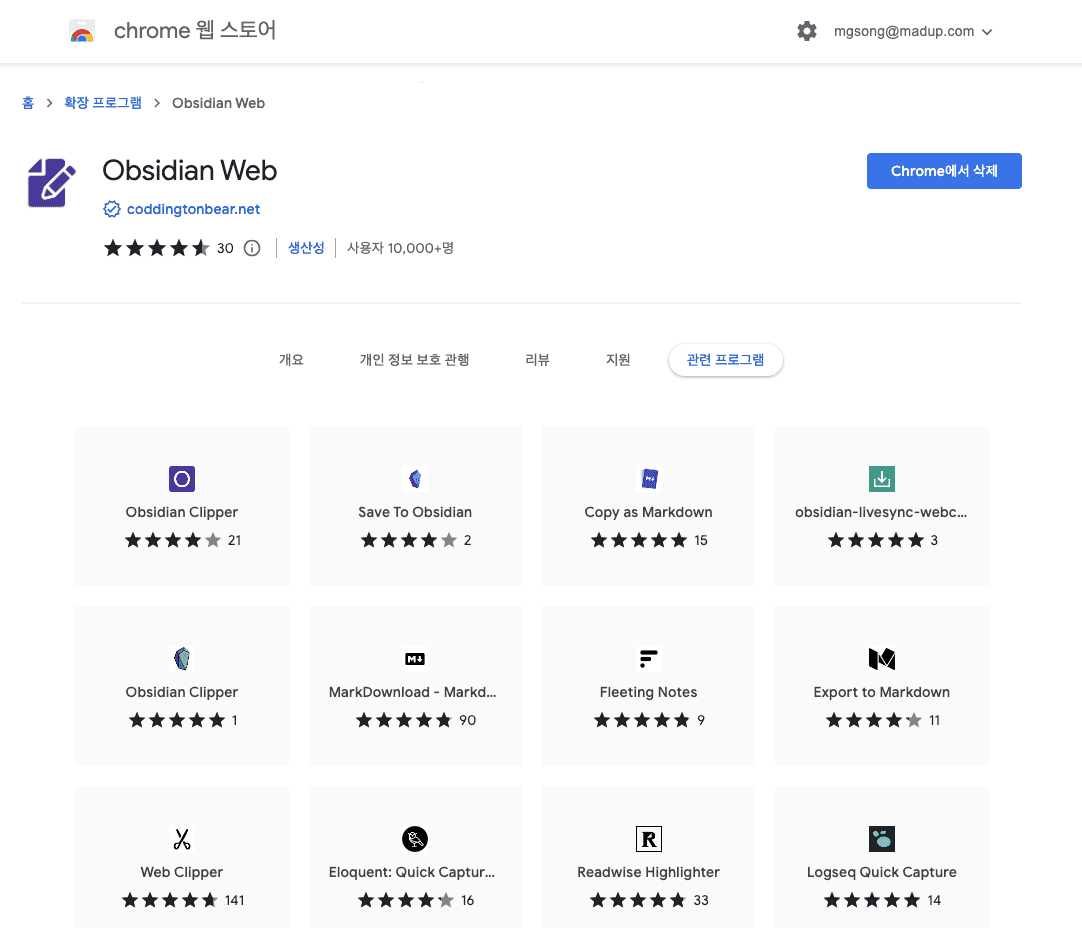
Task: Click the MarkDownload 90 ratings stars
Action: pyautogui.click(x=404, y=720)
